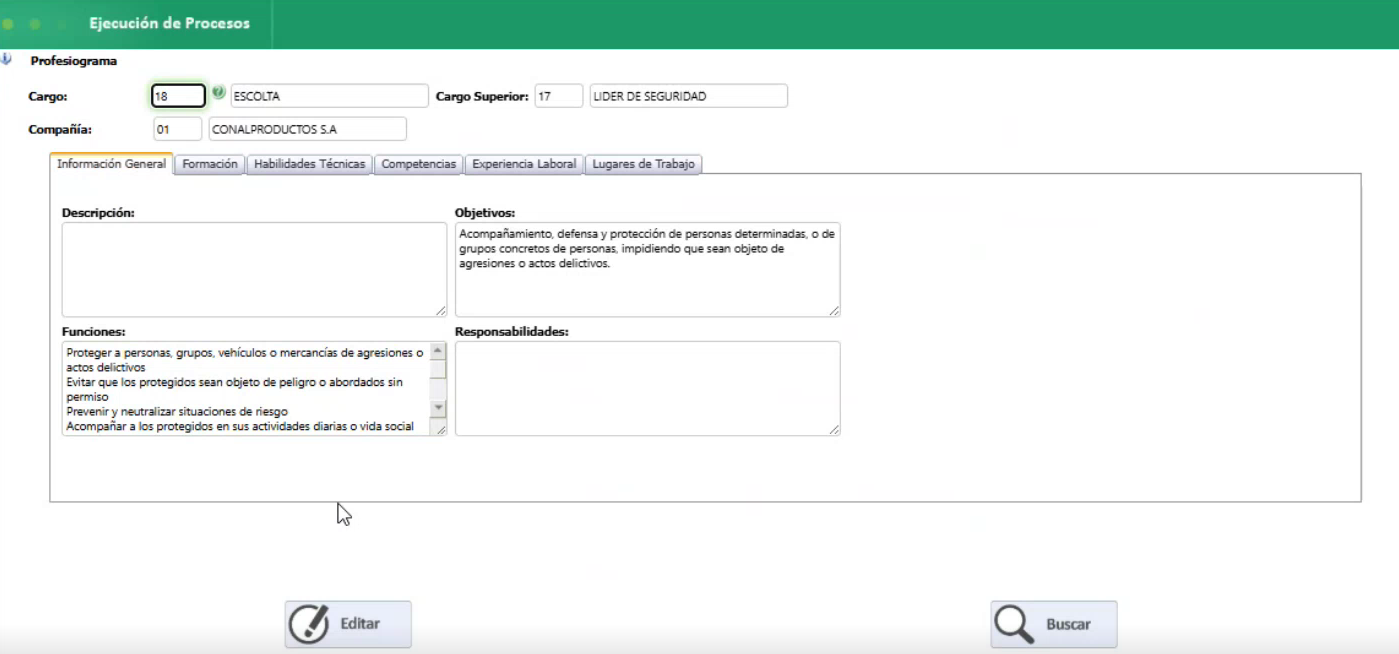The image size is (1399, 654).
Task: Open the Habilidades Técnicas tab
Action: pos(310,165)
